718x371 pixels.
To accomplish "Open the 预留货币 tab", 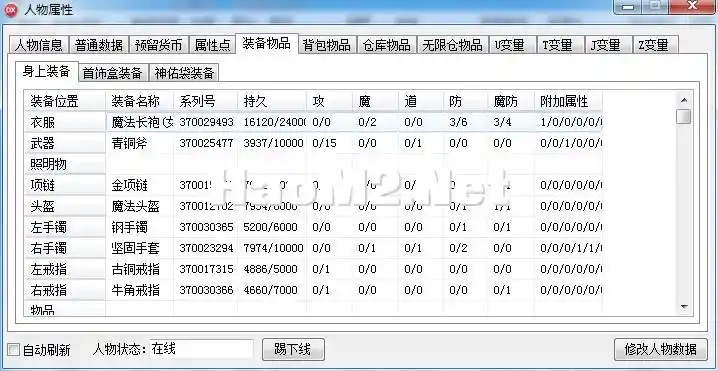I will click(158, 45).
